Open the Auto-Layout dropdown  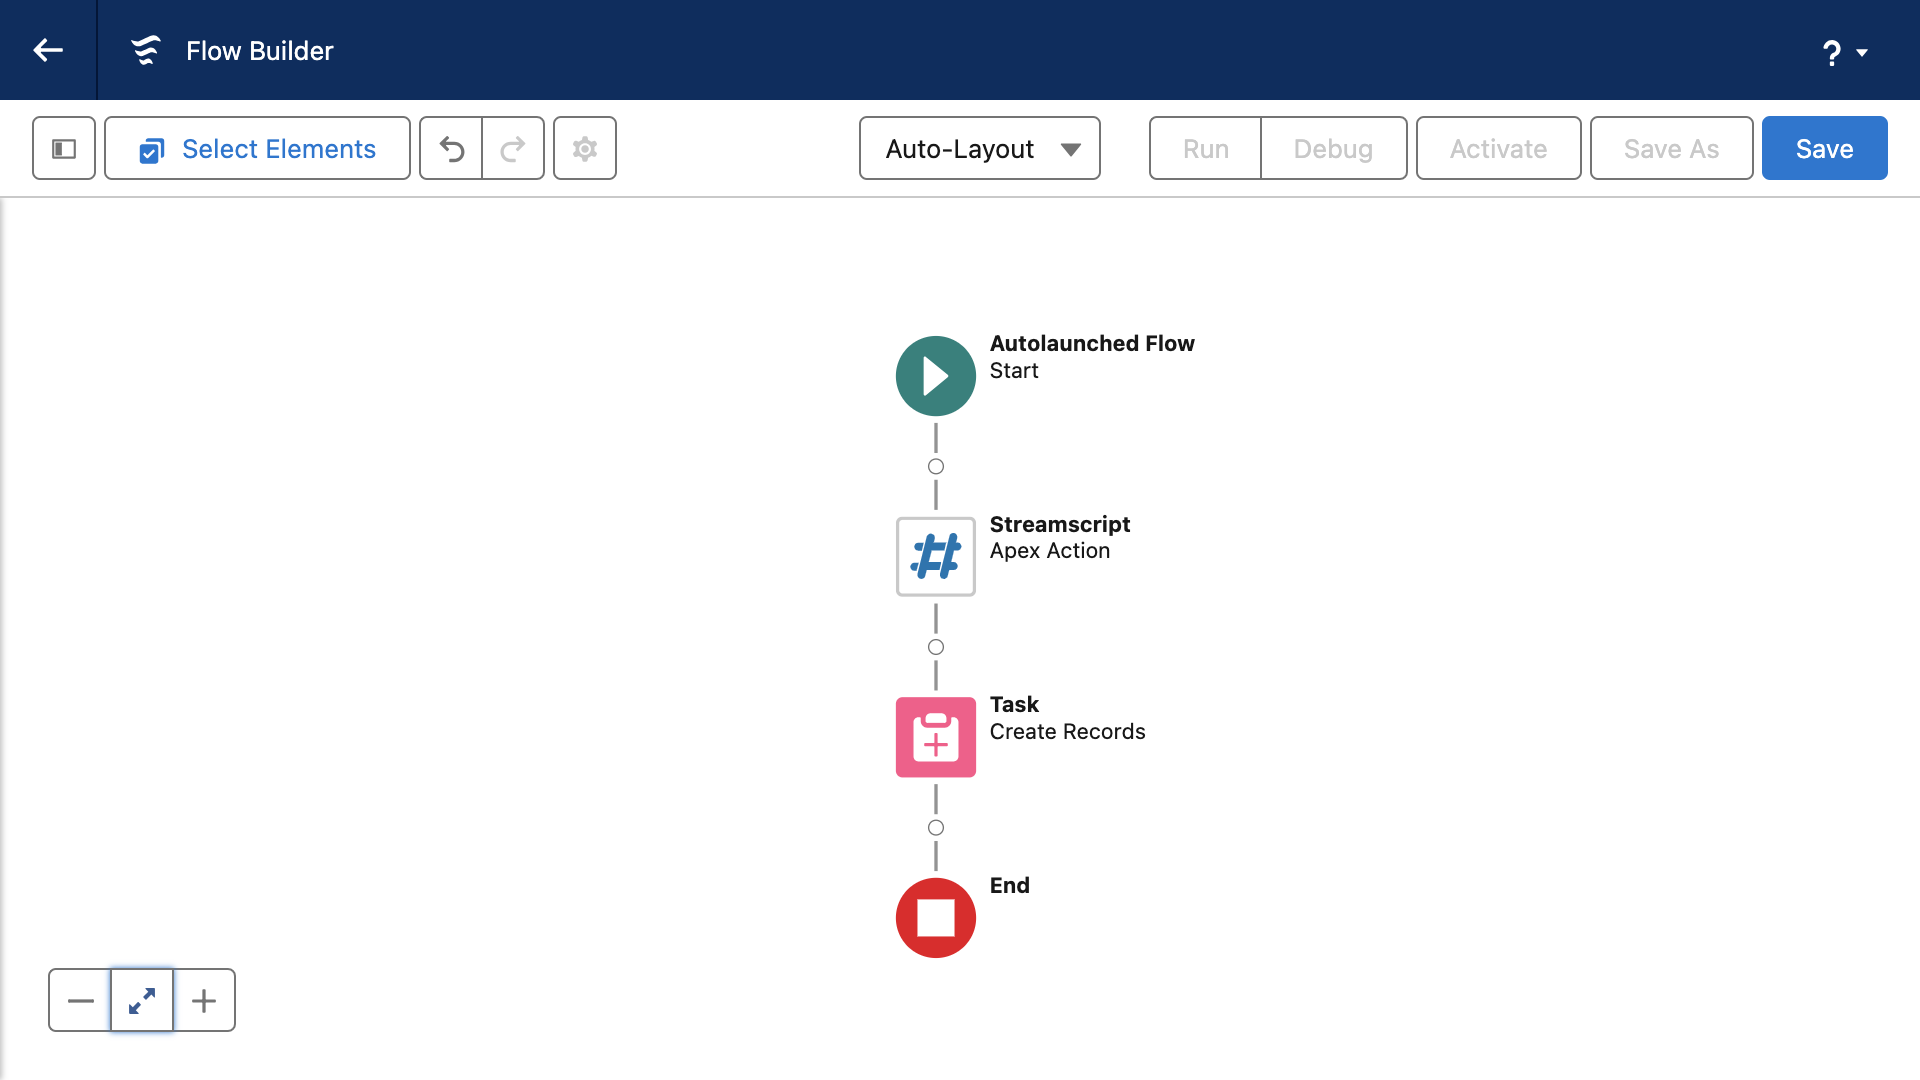tap(980, 148)
